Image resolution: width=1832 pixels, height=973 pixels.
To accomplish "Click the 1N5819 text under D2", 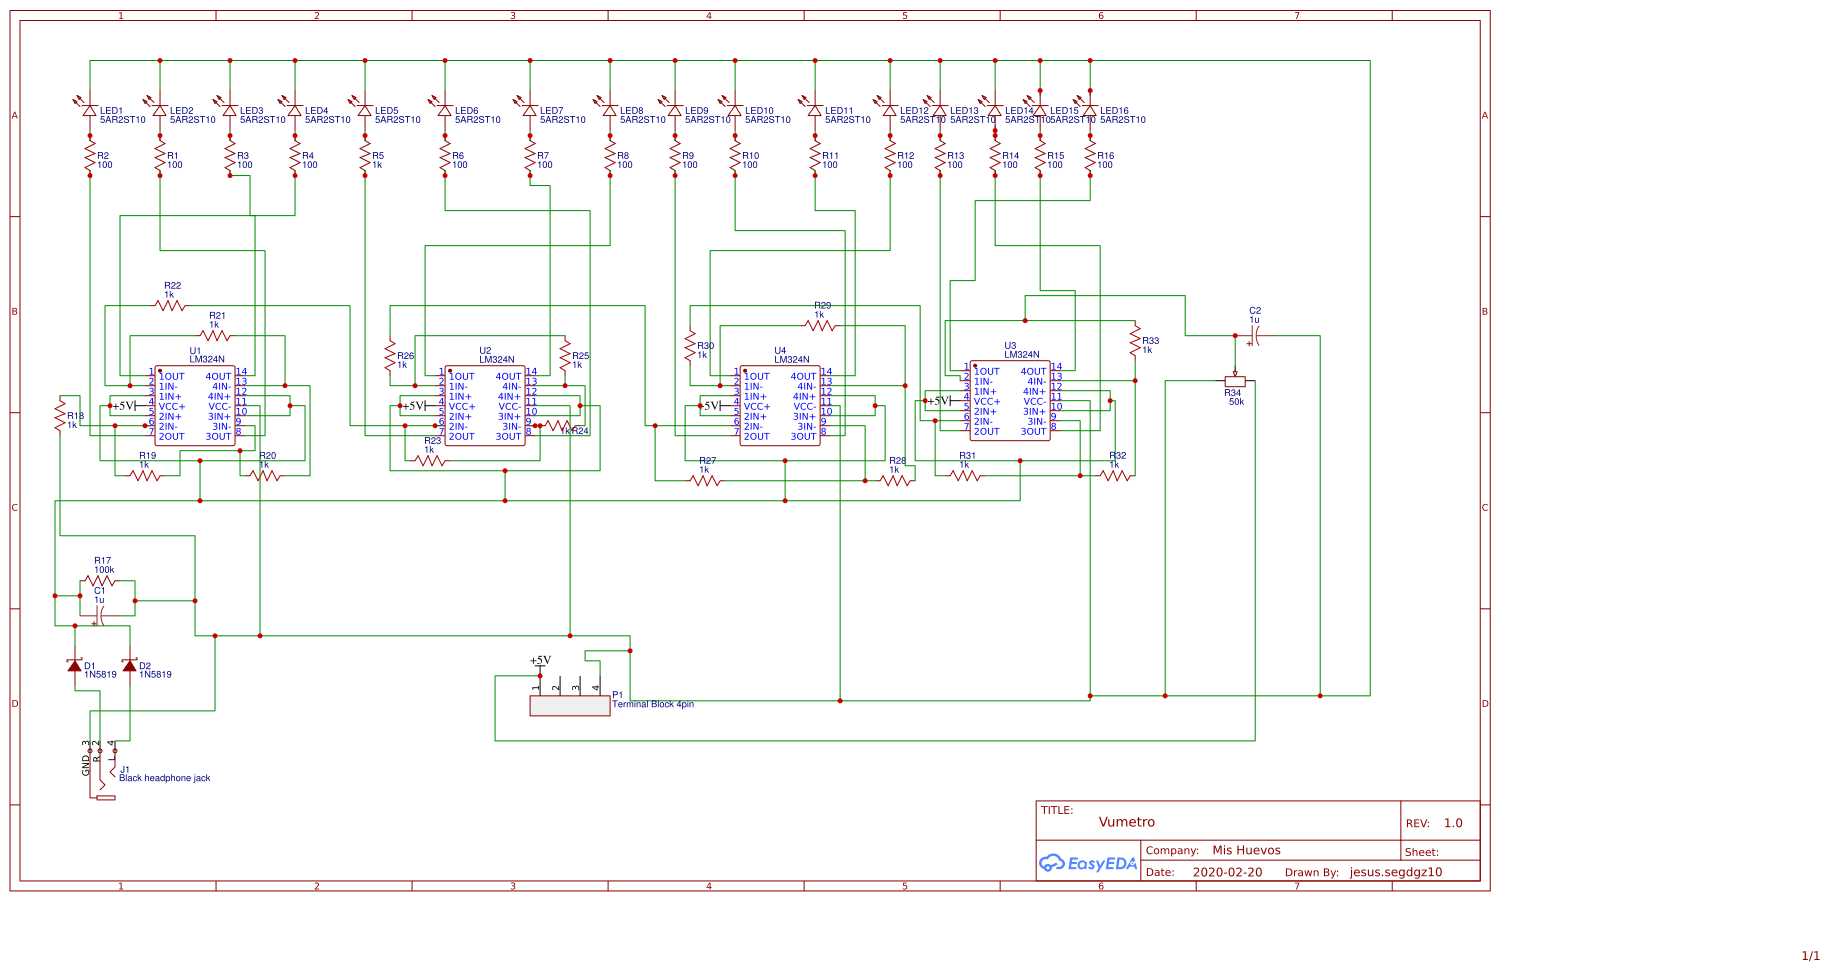I will [155, 675].
